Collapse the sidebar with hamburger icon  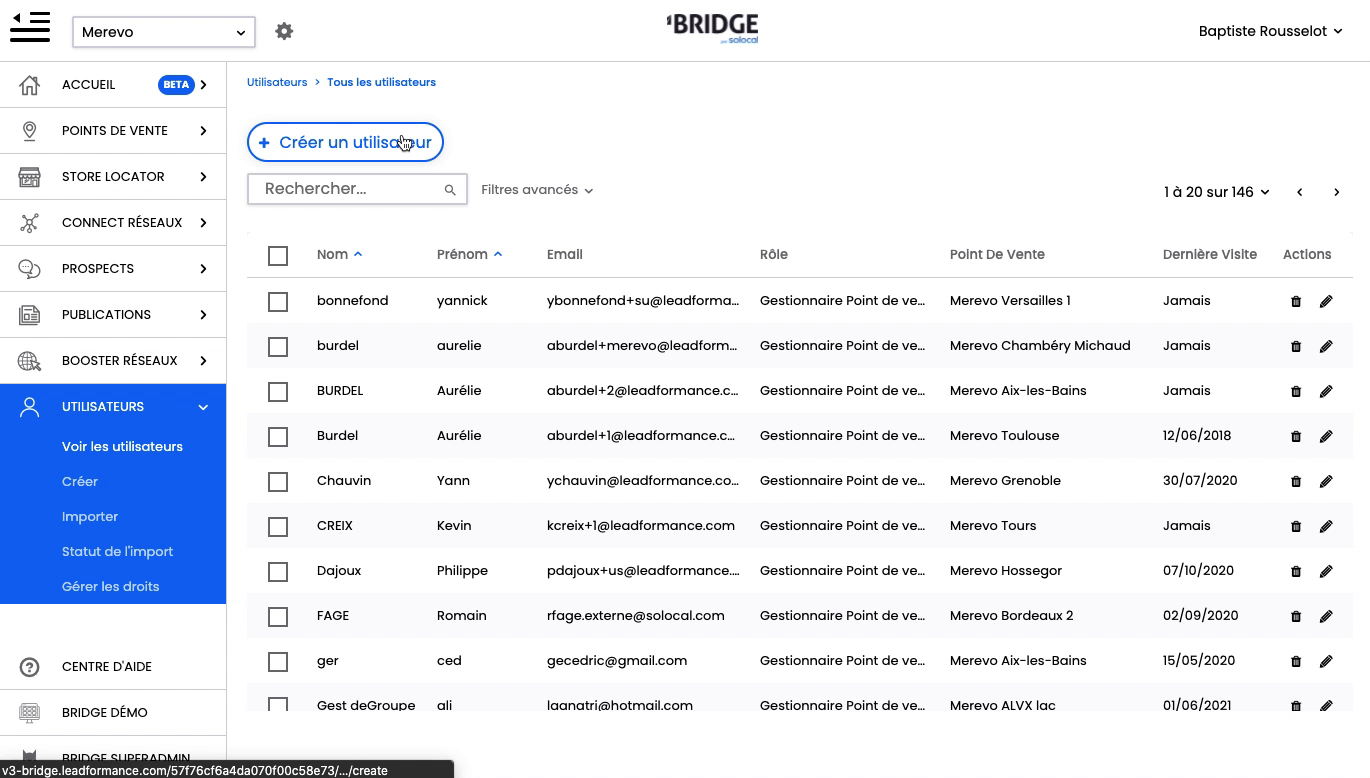point(30,27)
